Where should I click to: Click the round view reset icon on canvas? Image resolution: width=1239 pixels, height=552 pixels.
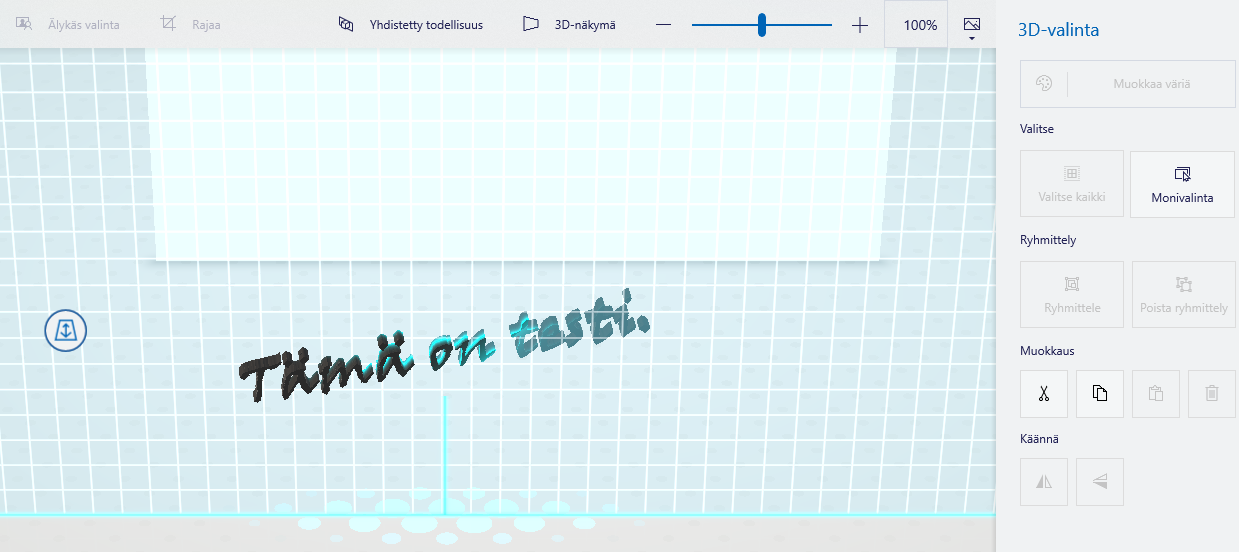[66, 330]
